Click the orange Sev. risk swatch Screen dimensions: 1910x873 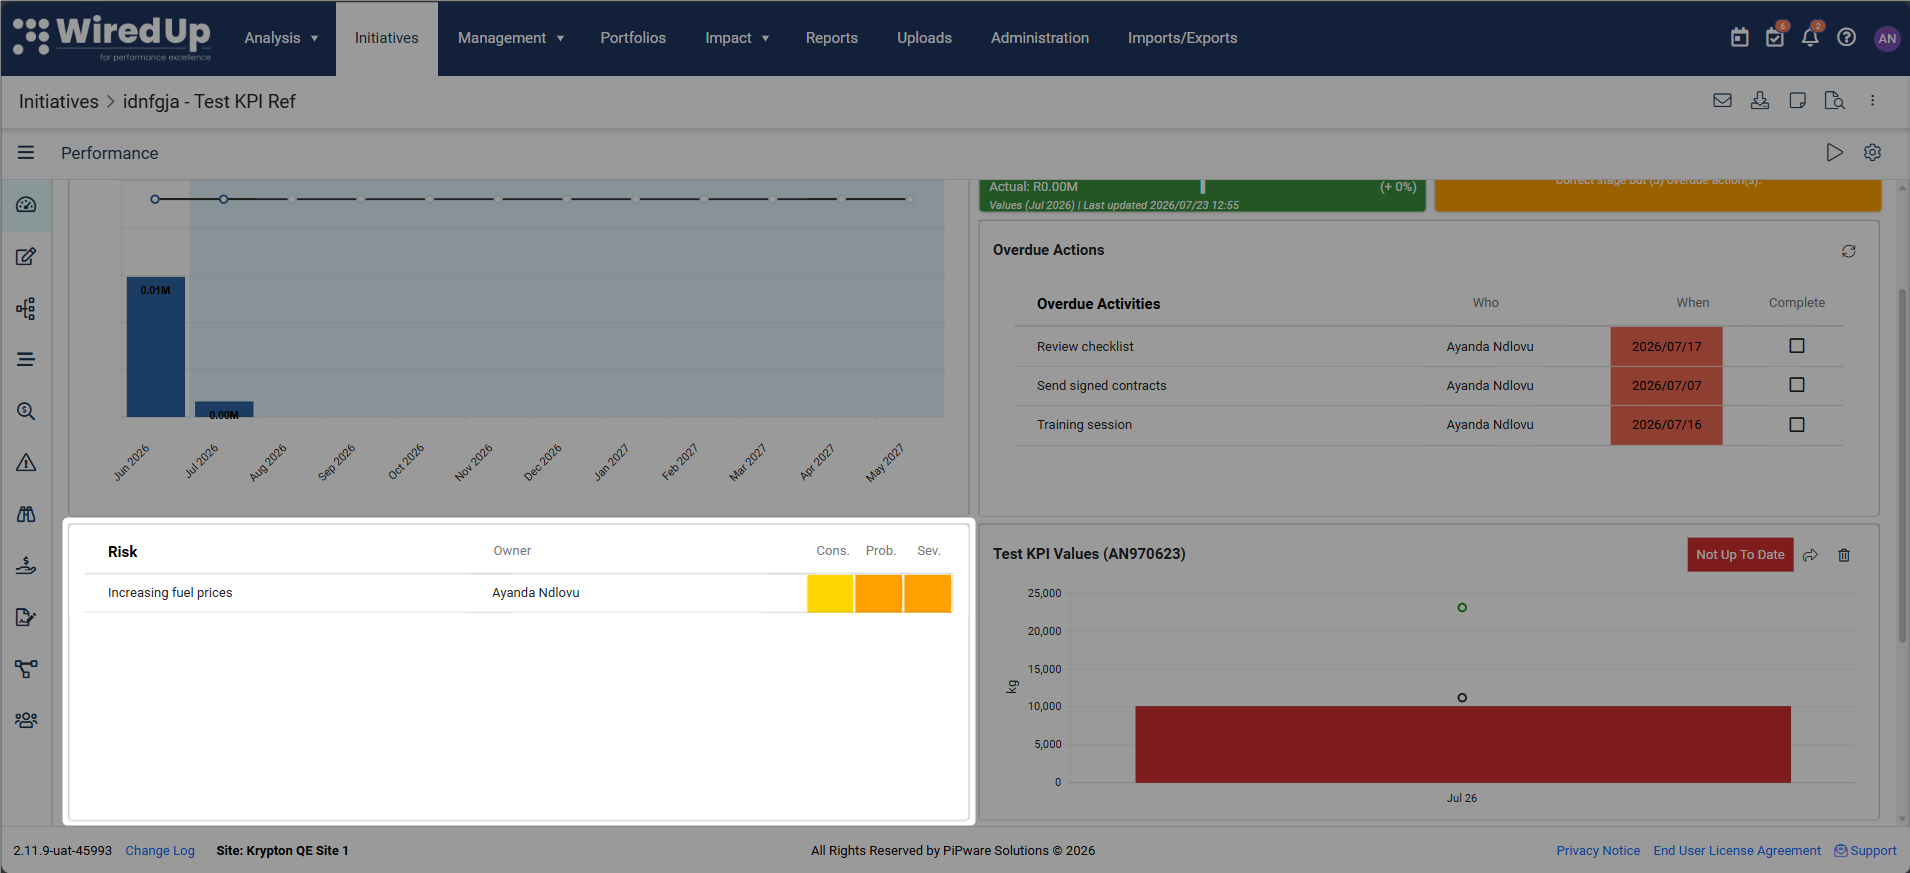tap(928, 593)
